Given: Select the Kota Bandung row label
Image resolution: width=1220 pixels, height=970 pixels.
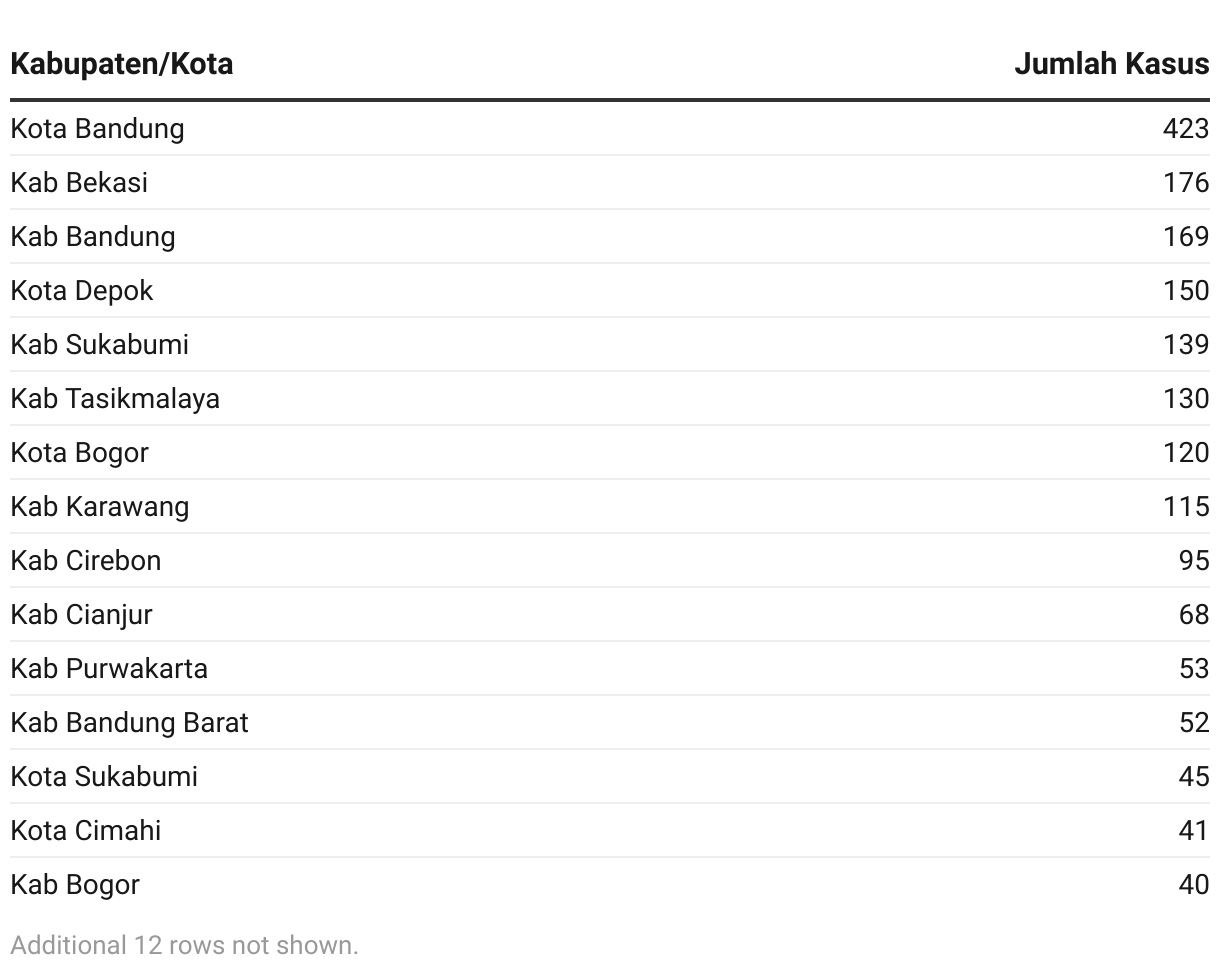Looking at the screenshot, I should point(98,129).
